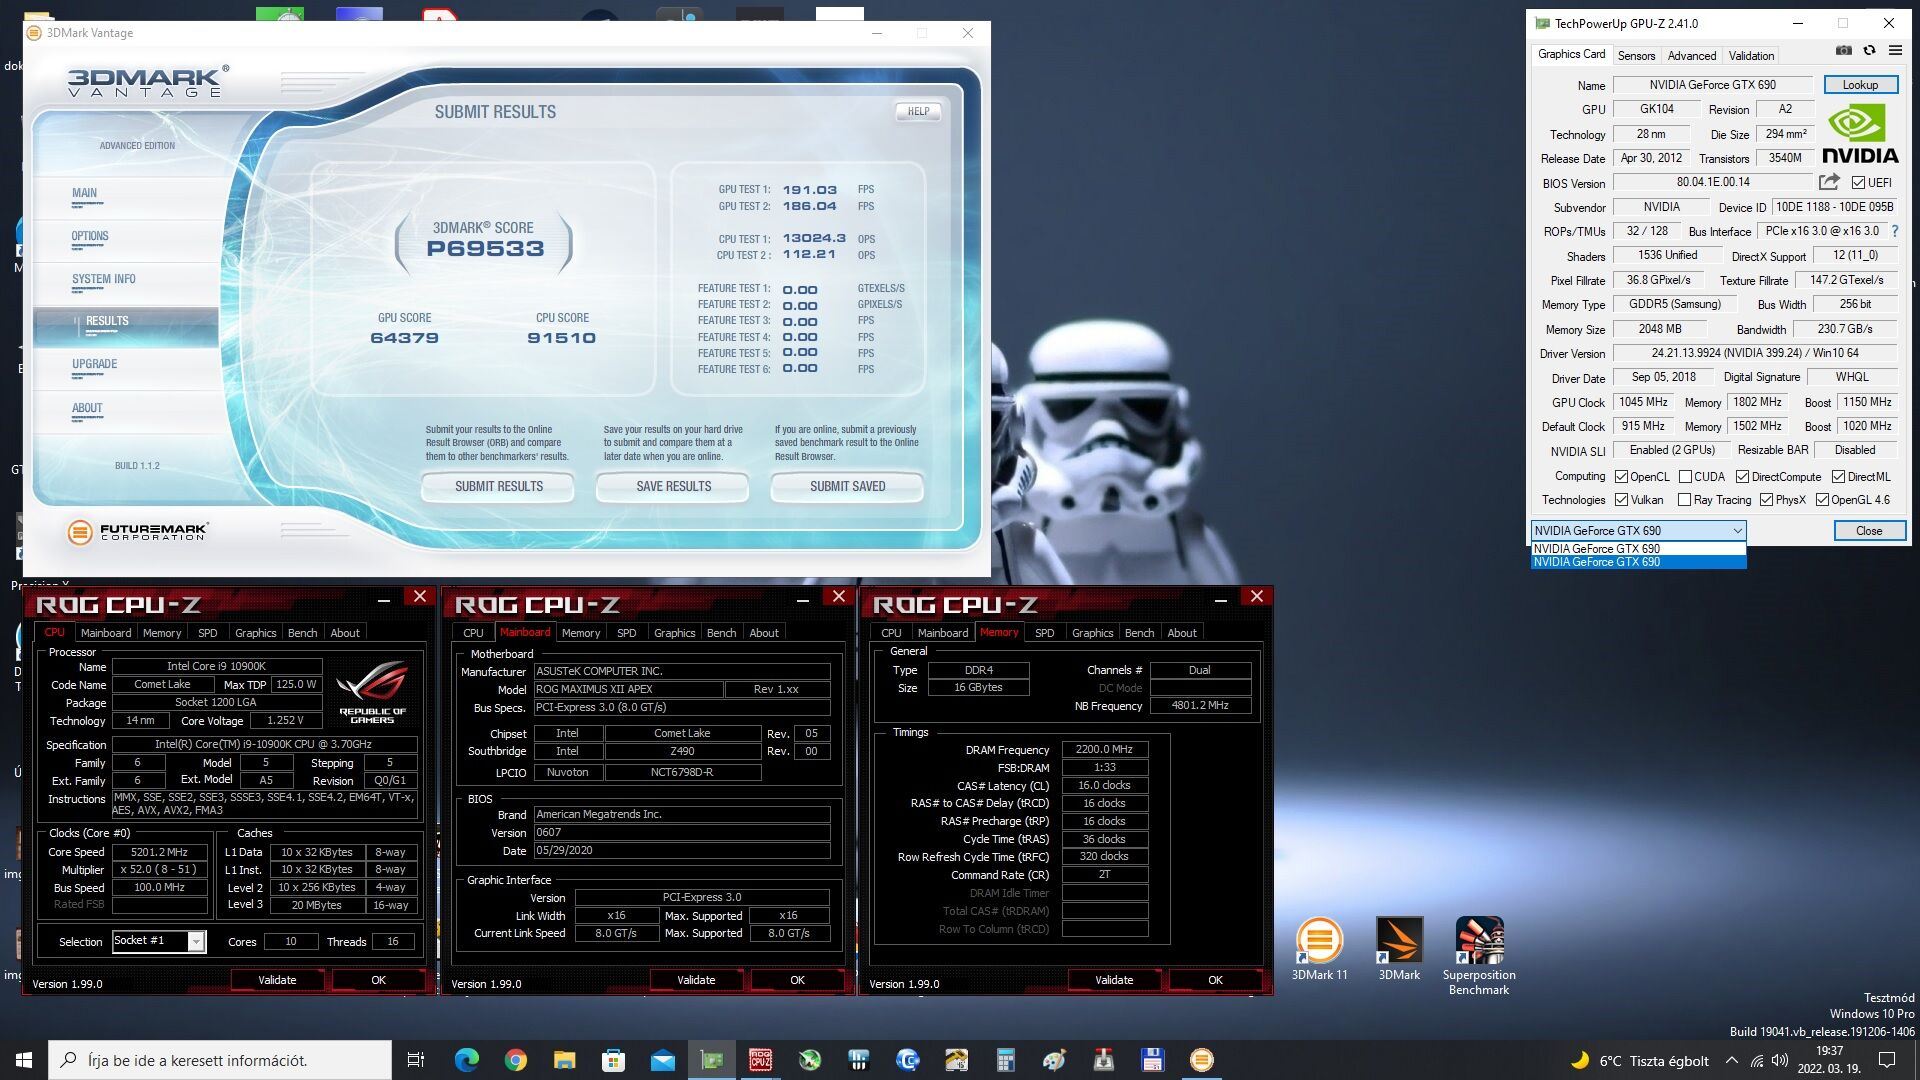Click the Windows Start button
This screenshot has width=1920, height=1080.
(24, 1060)
